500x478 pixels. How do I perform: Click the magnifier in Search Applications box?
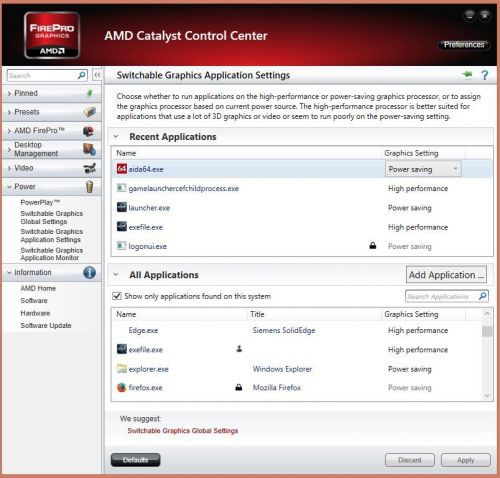482,296
